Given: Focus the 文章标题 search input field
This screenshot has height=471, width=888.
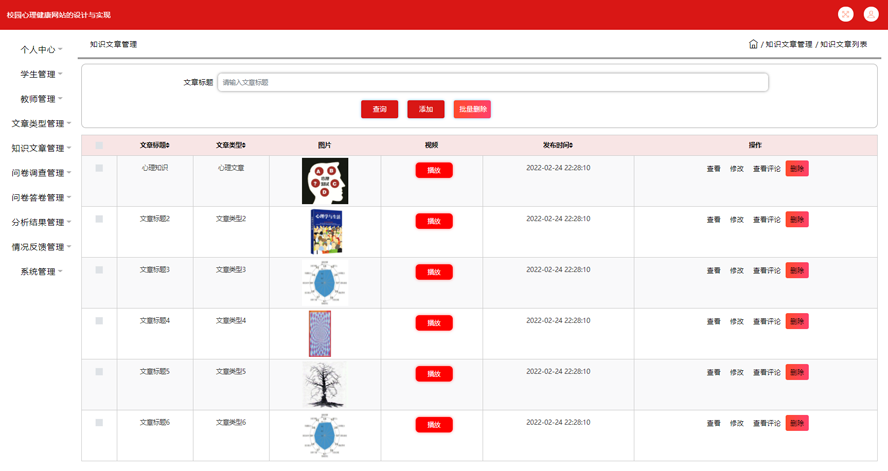Looking at the screenshot, I should pyautogui.click(x=493, y=82).
